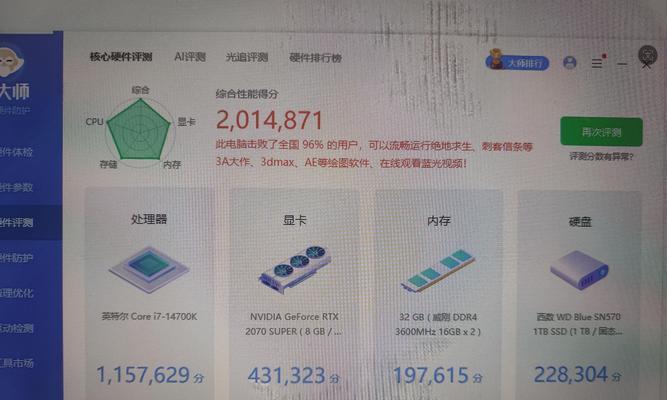Click the total score 2,014,871
The image size is (667, 400).
point(270,120)
